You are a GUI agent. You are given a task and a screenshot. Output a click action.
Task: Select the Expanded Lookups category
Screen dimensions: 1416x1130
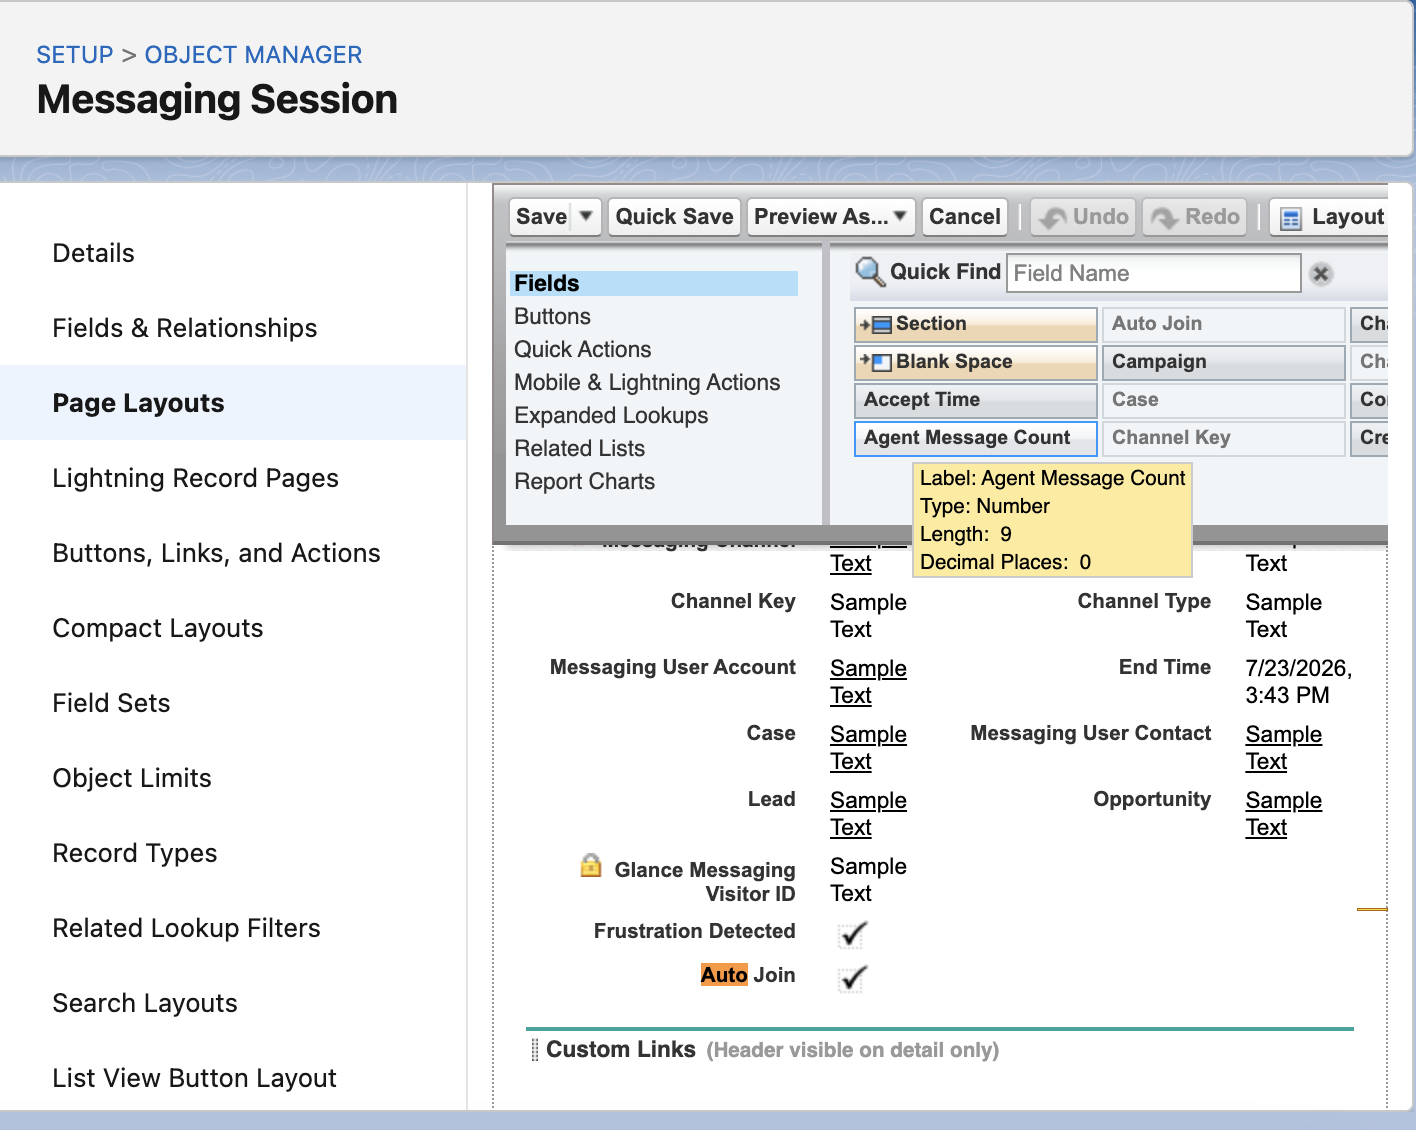[x=611, y=415]
